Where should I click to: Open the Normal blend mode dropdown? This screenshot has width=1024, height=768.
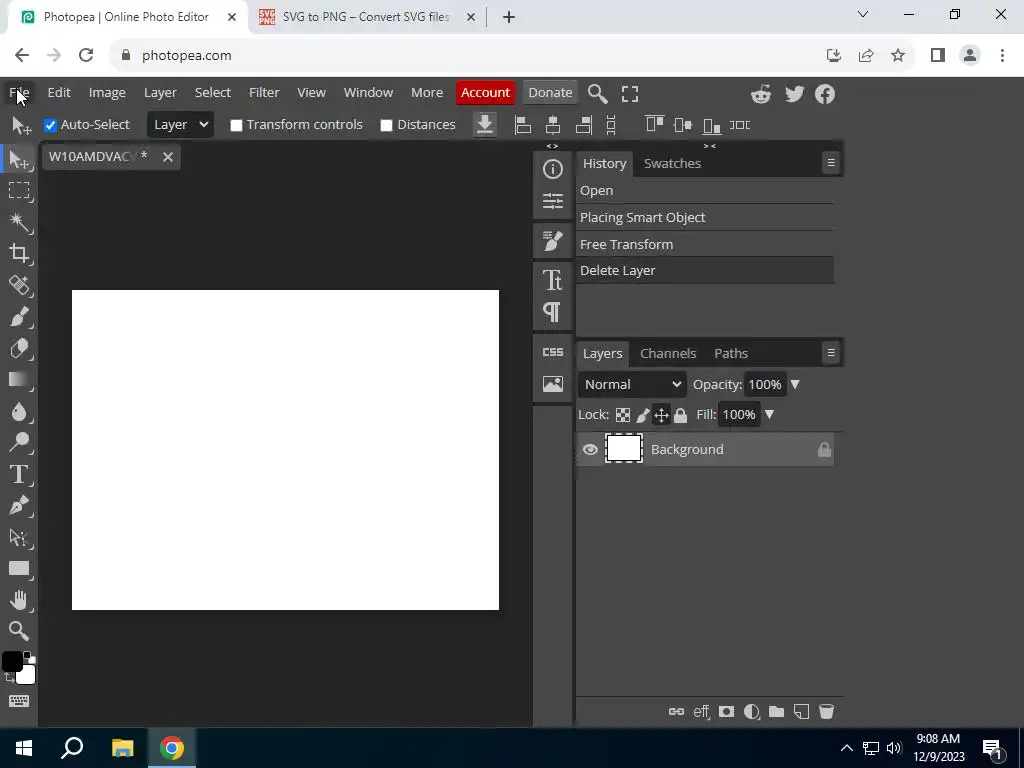pos(632,384)
